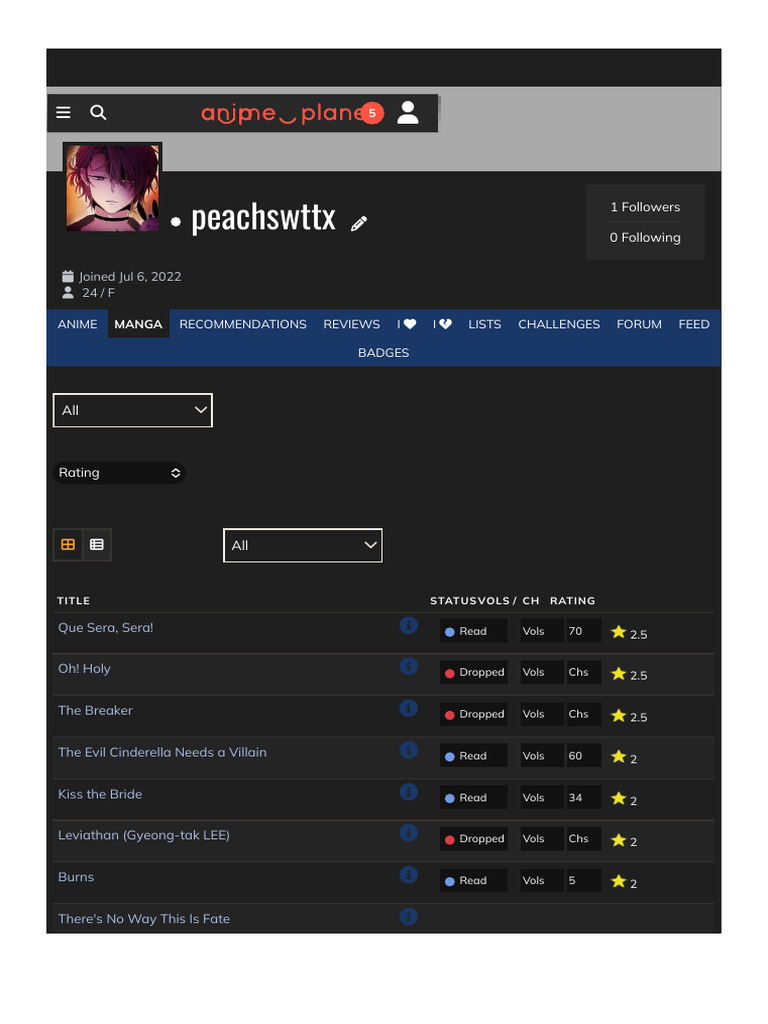This screenshot has width=768, height=1024.
Task: Open info icon for Que Sera, Sera!
Action: (408, 626)
